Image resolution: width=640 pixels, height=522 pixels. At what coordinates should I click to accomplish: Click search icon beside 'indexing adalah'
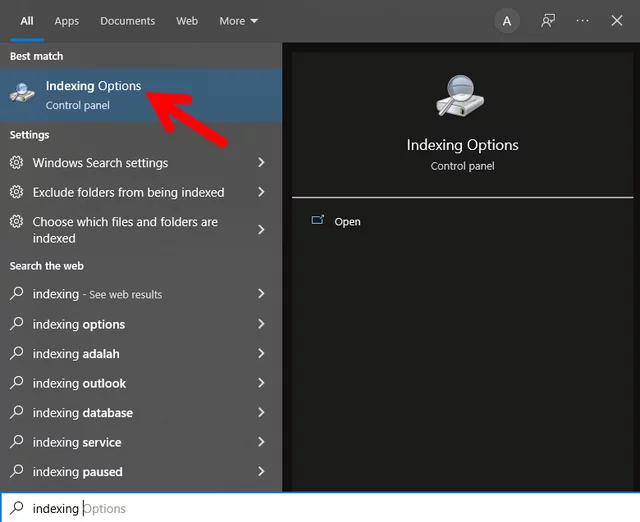pos(17,353)
